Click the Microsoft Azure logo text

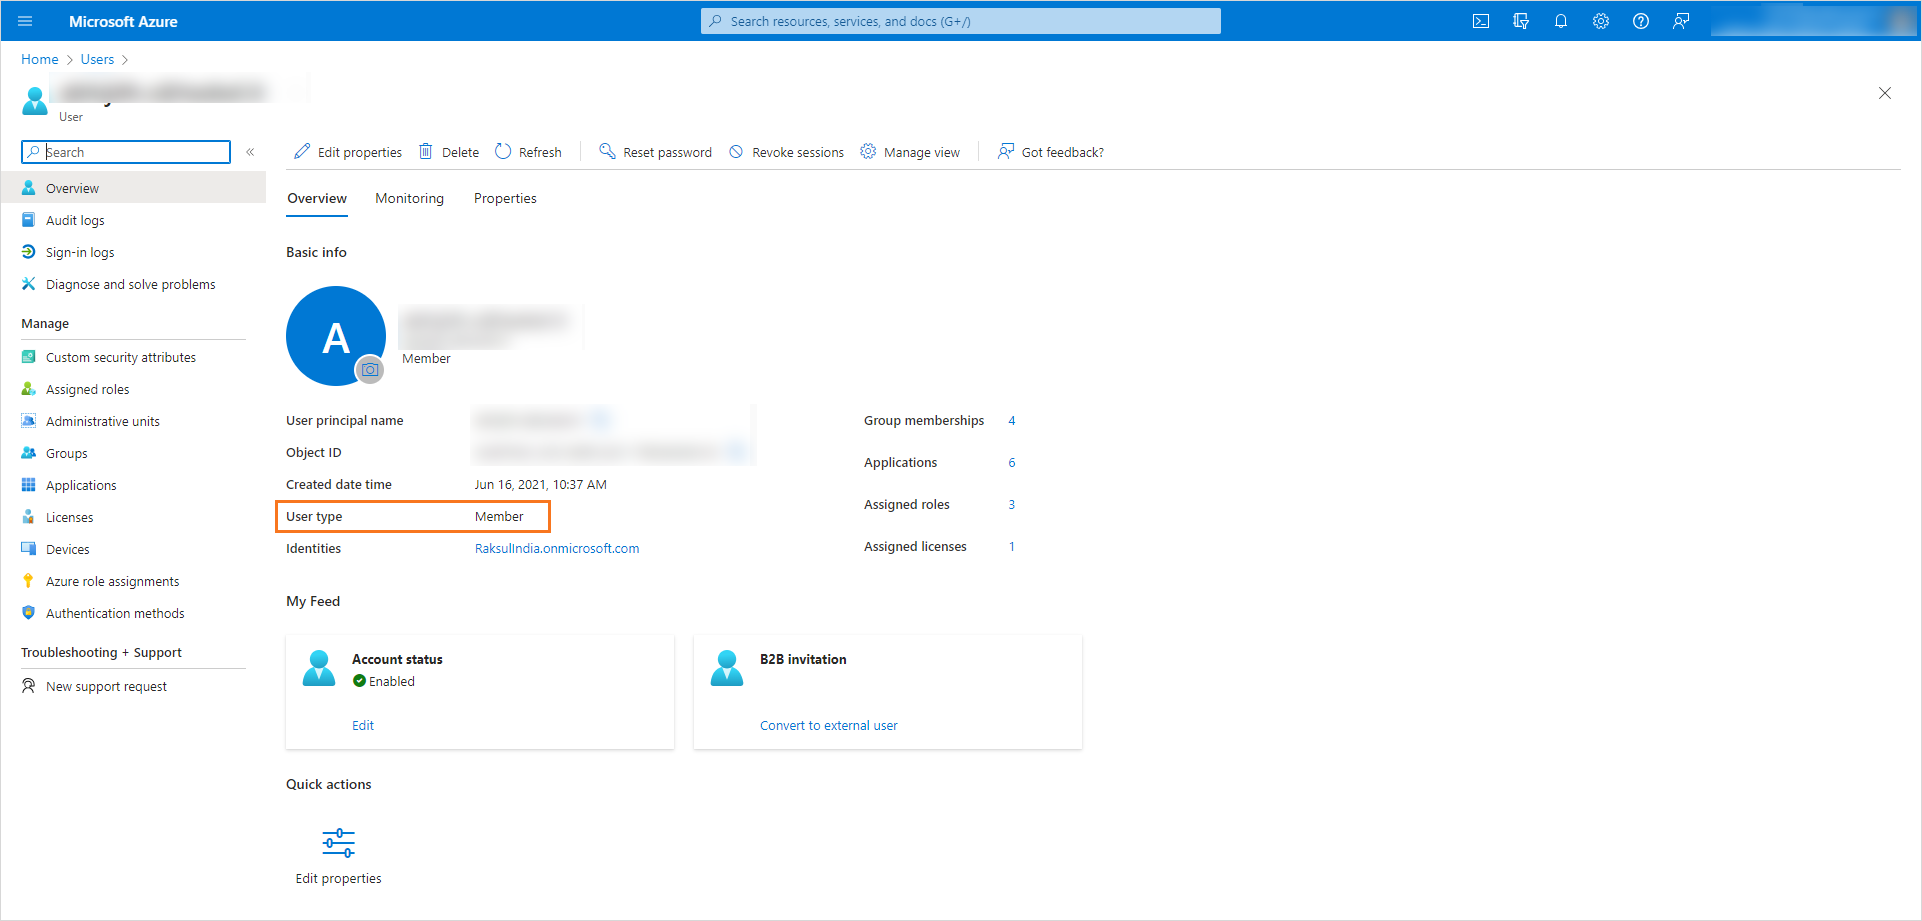(x=123, y=21)
